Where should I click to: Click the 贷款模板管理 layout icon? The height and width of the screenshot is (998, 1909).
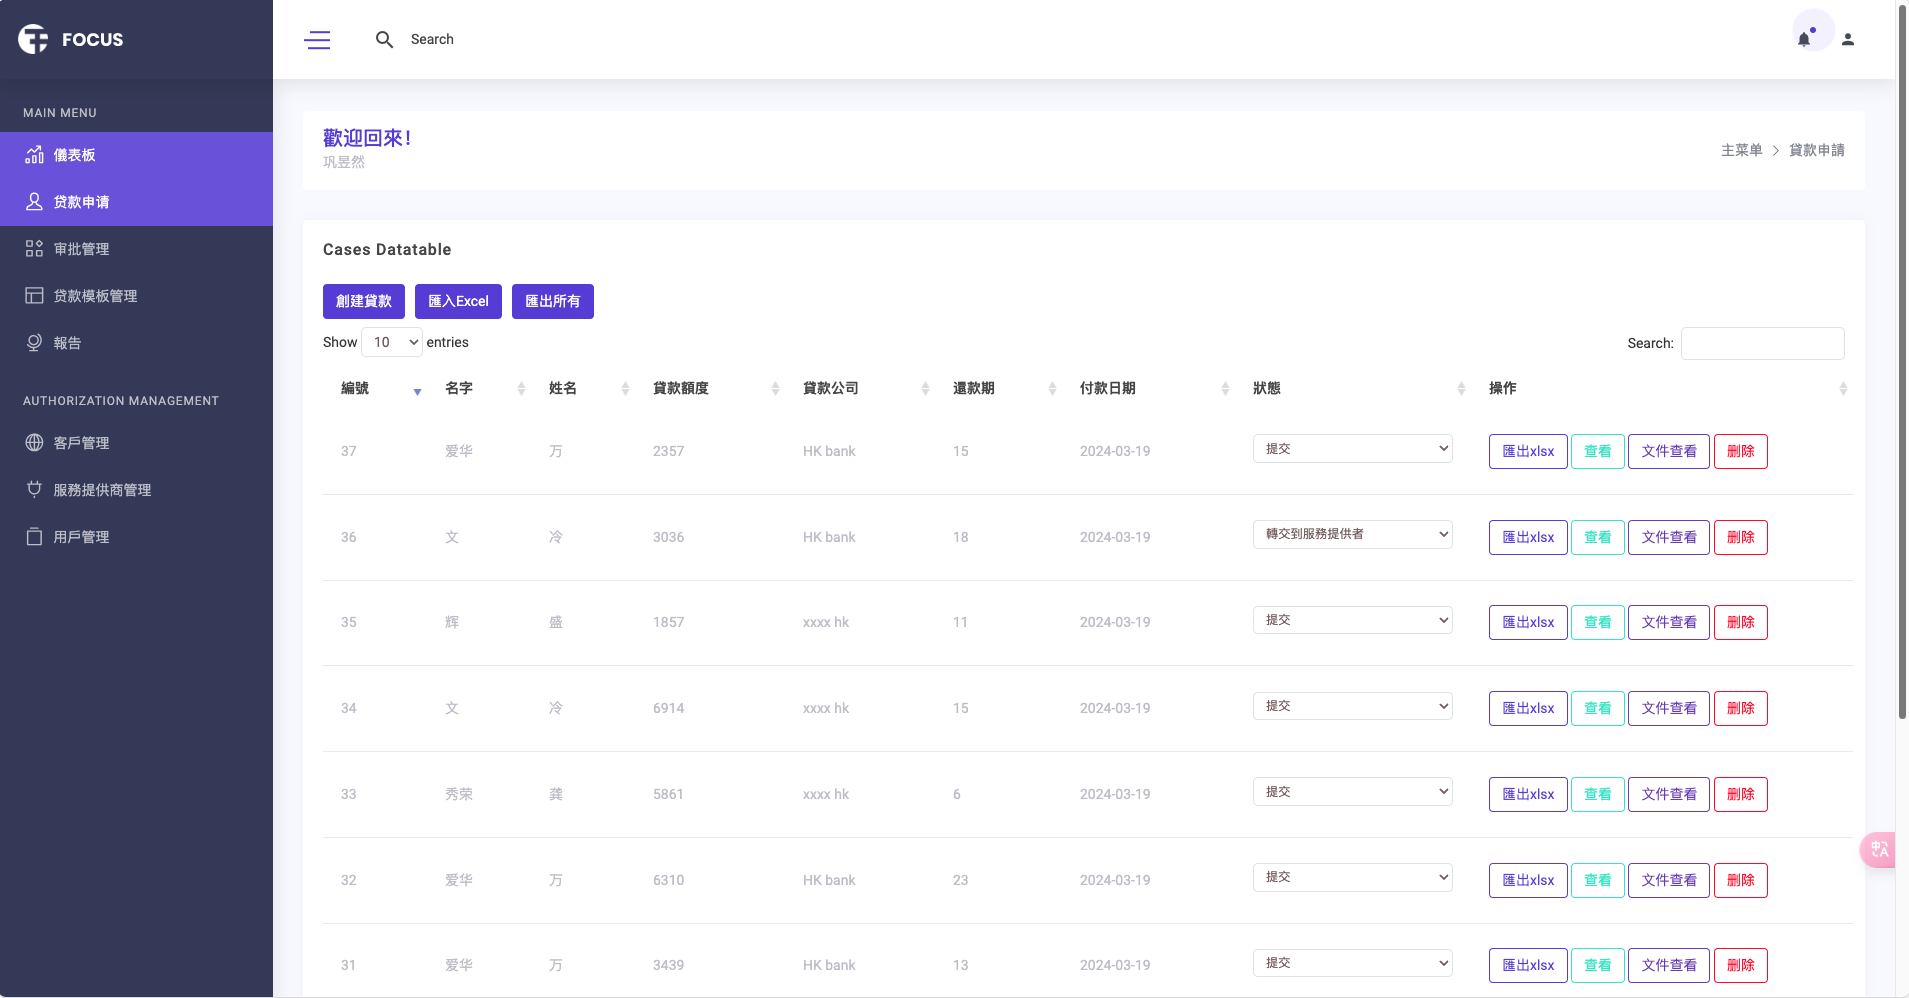pyautogui.click(x=34, y=296)
